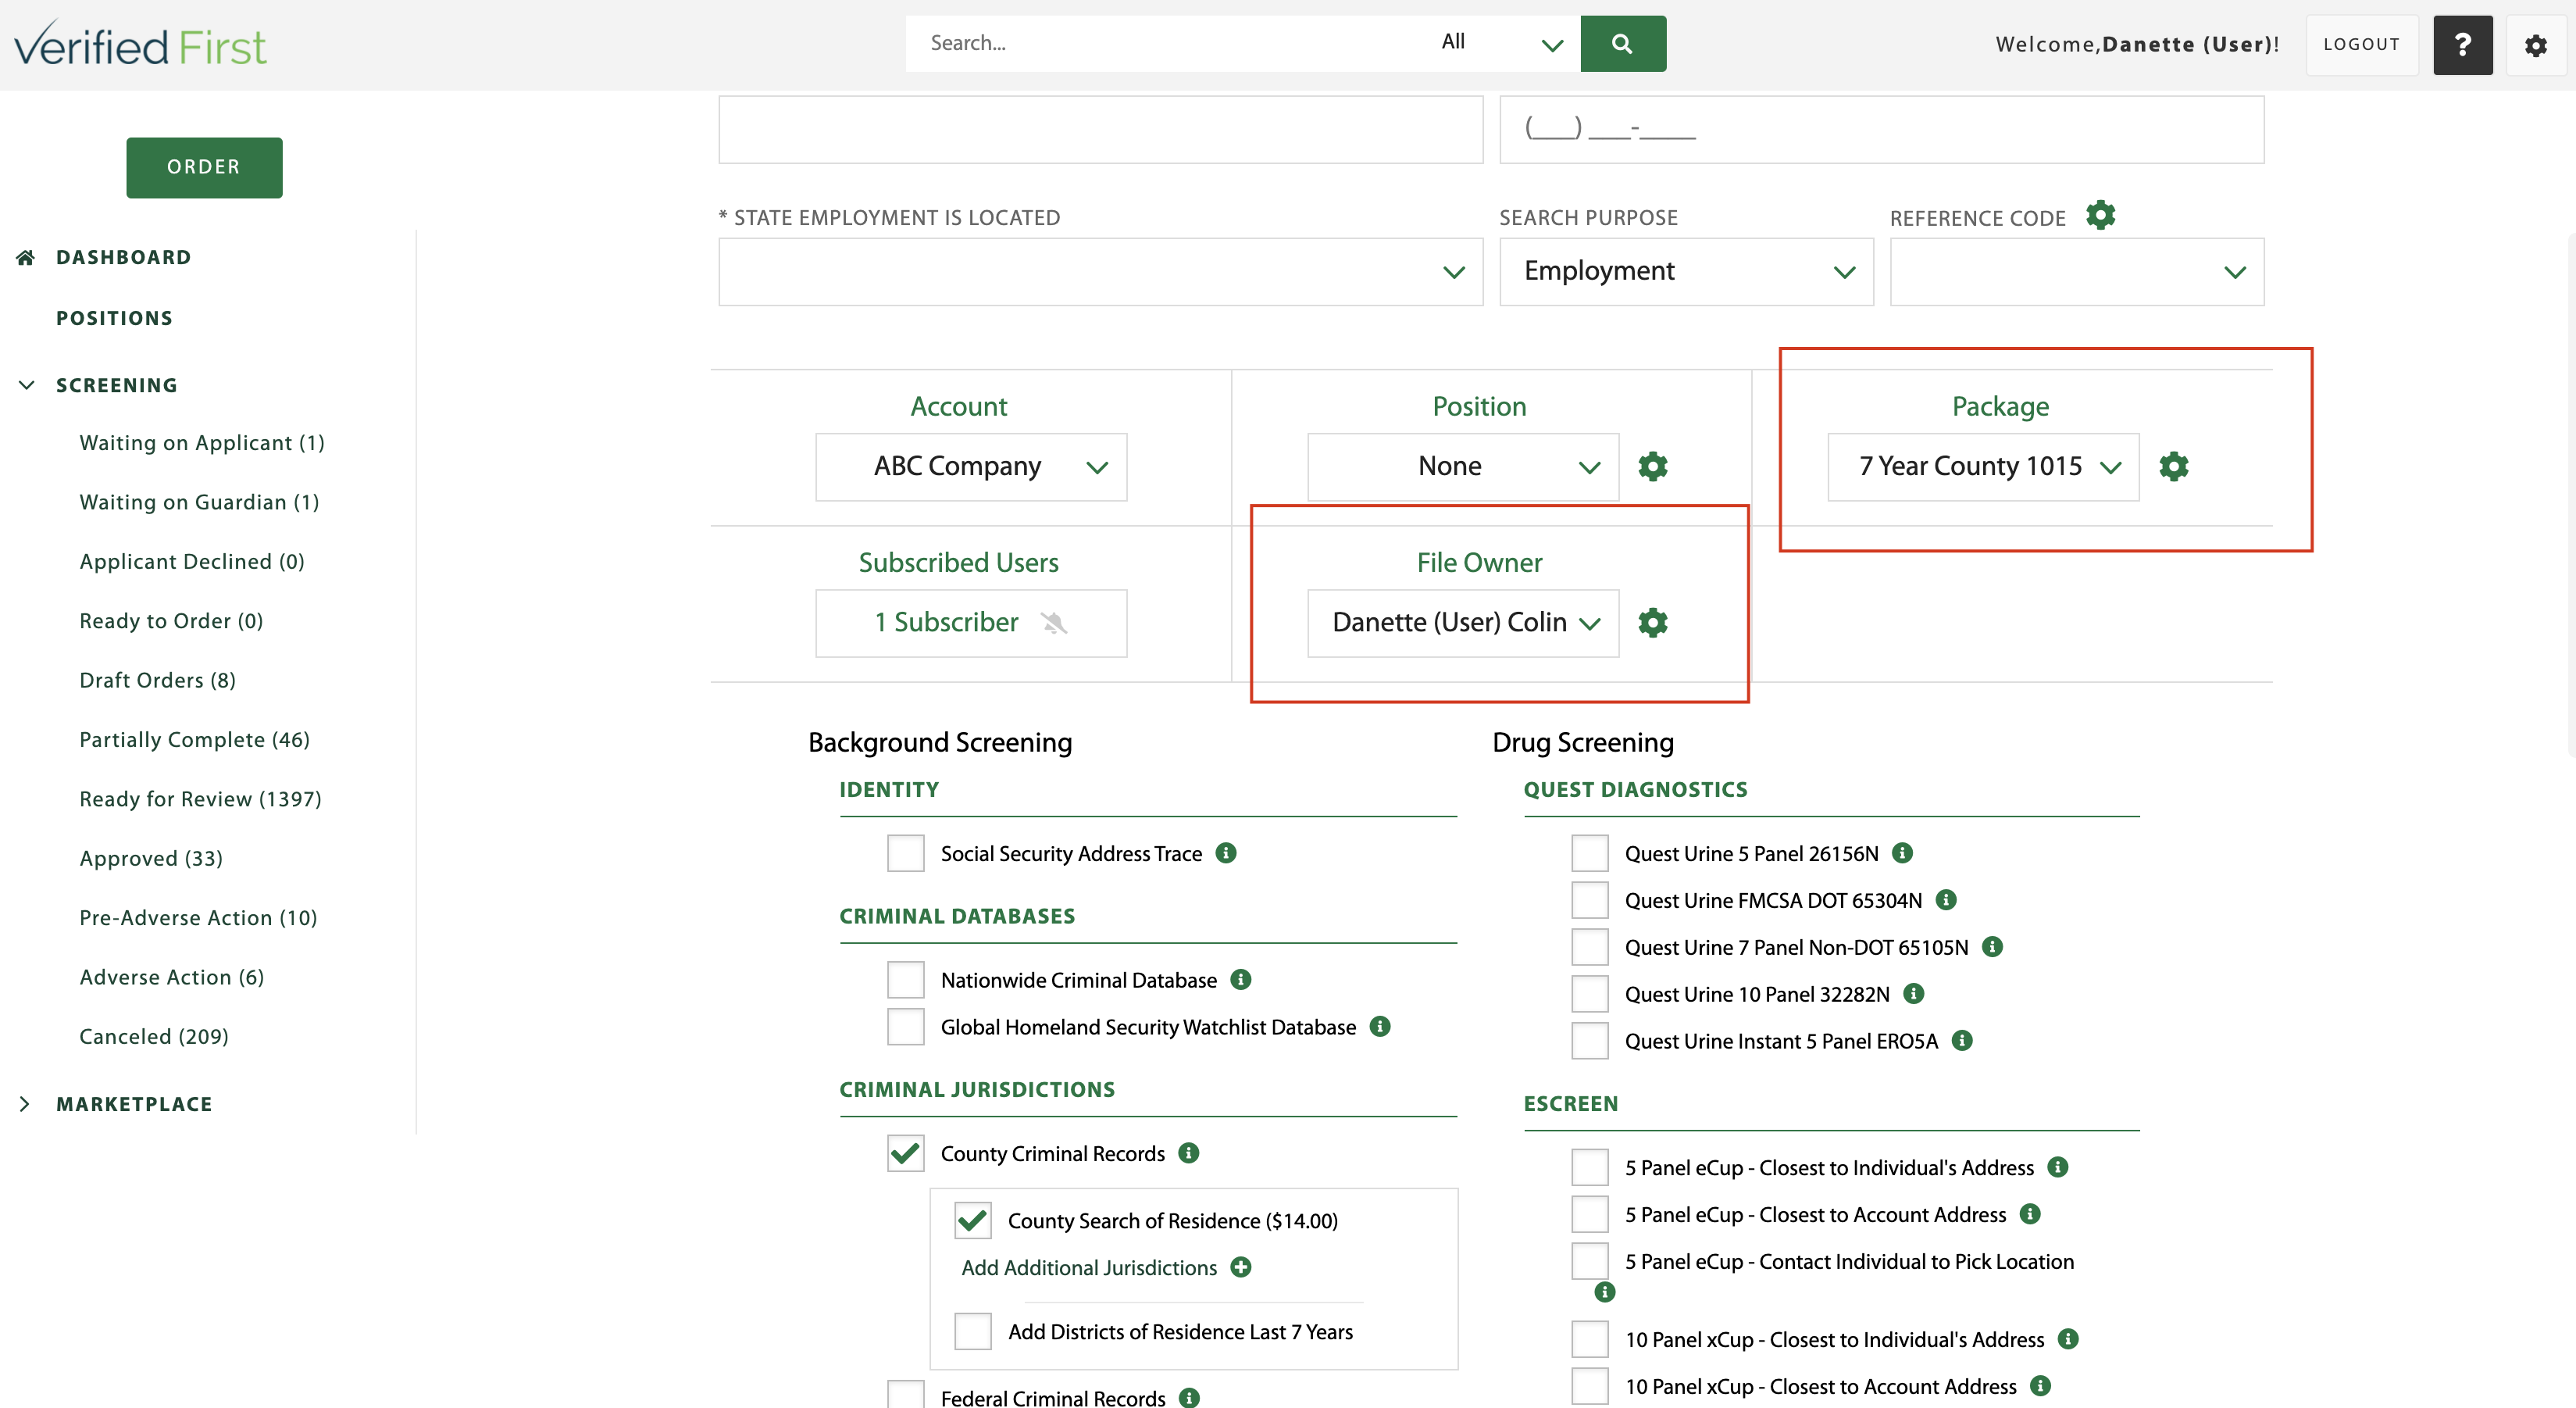Click the green ORDER button
2576x1408 pixels.
tap(204, 167)
